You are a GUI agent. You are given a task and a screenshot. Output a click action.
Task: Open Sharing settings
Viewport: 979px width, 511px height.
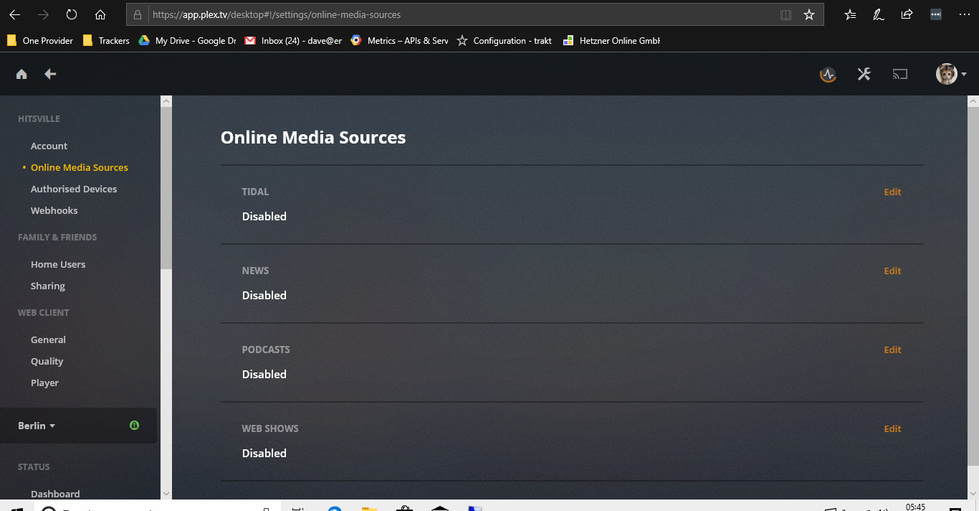pos(48,286)
